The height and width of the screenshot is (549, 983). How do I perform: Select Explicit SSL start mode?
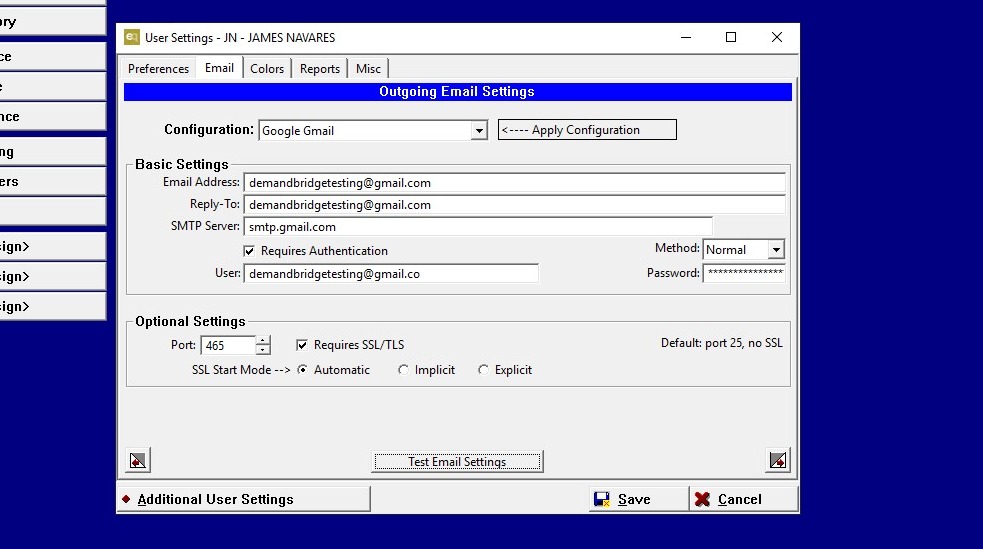pos(483,370)
